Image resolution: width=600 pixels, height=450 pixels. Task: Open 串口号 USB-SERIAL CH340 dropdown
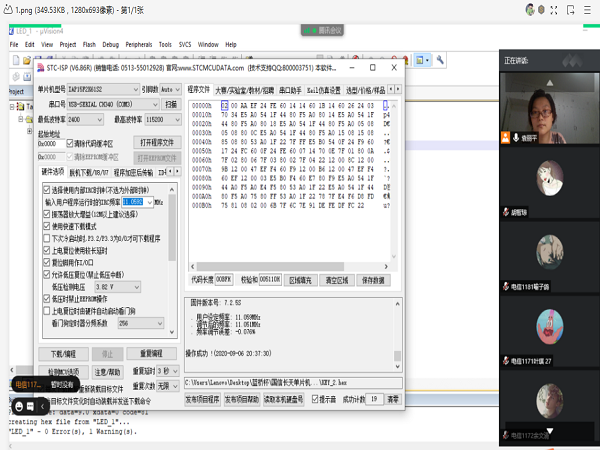pyautogui.click(x=113, y=104)
